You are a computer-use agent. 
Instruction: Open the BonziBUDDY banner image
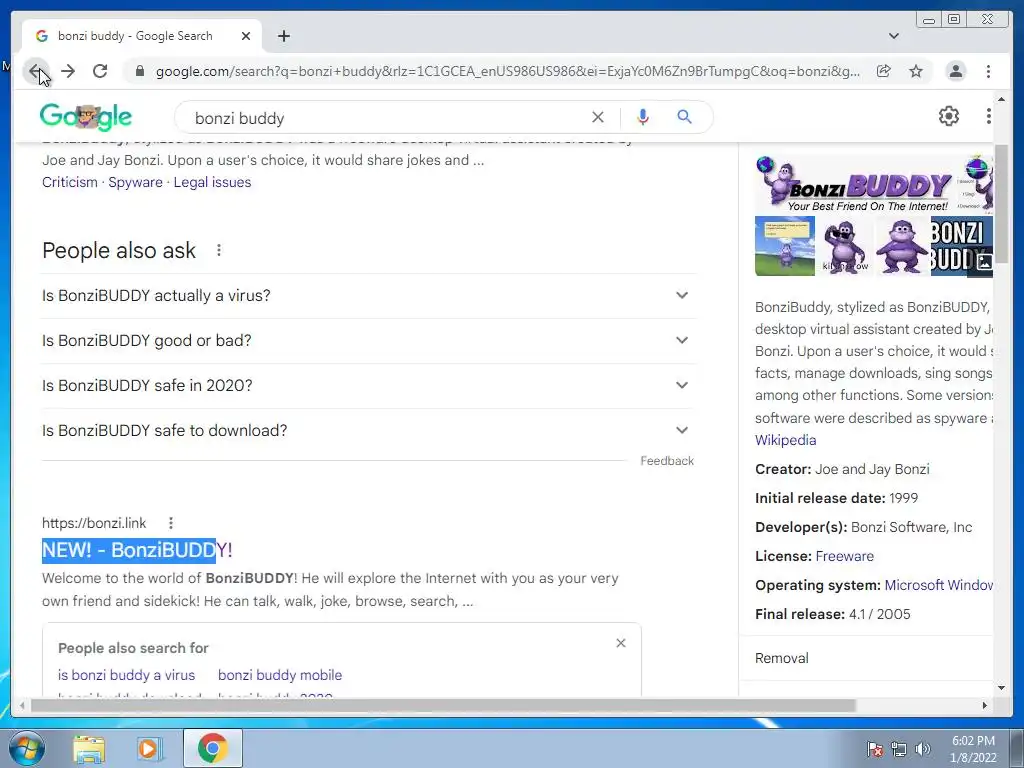click(x=855, y=184)
